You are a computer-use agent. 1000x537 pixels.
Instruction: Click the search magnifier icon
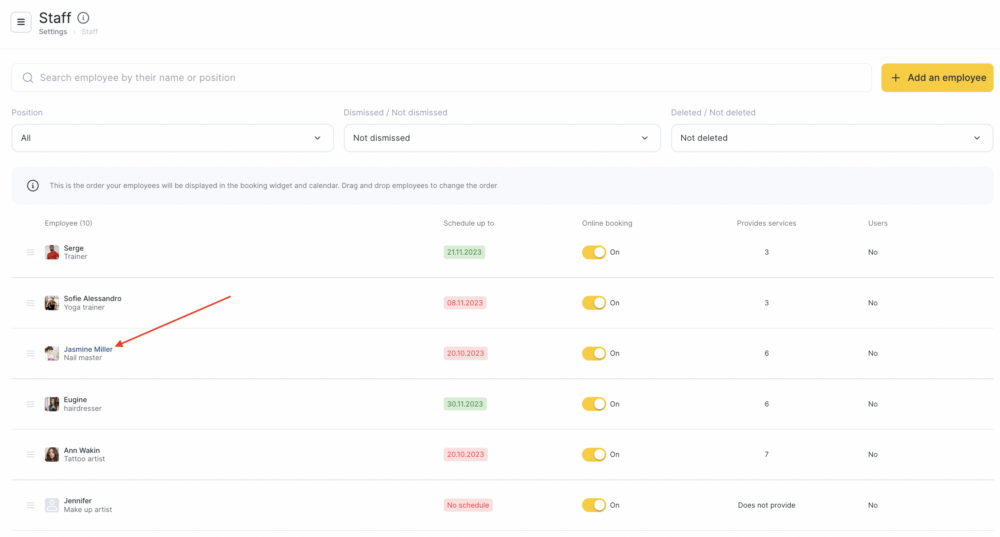coord(27,78)
